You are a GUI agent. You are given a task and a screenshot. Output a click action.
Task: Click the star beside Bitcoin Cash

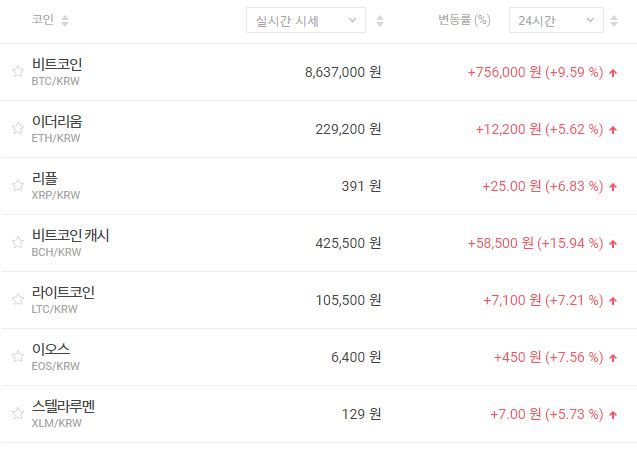(17, 243)
